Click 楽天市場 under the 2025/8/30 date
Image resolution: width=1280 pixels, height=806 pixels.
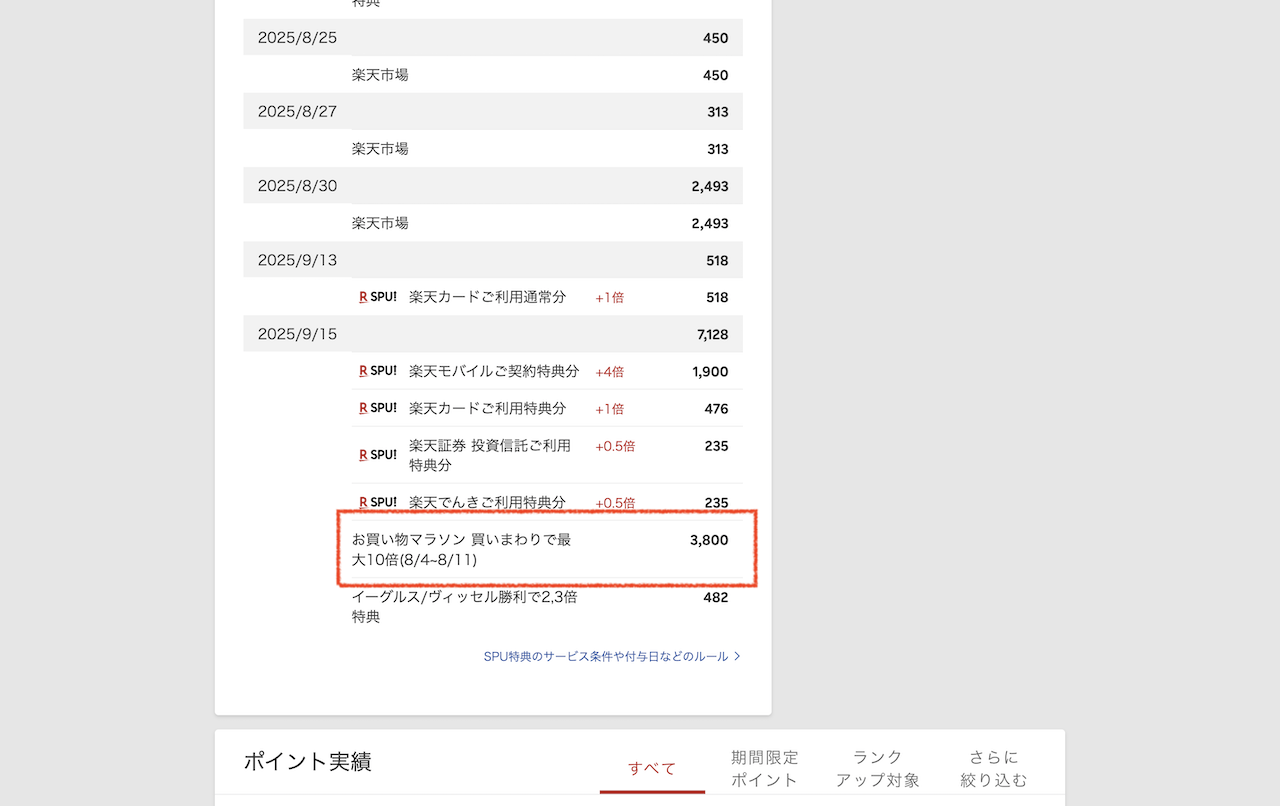380,223
